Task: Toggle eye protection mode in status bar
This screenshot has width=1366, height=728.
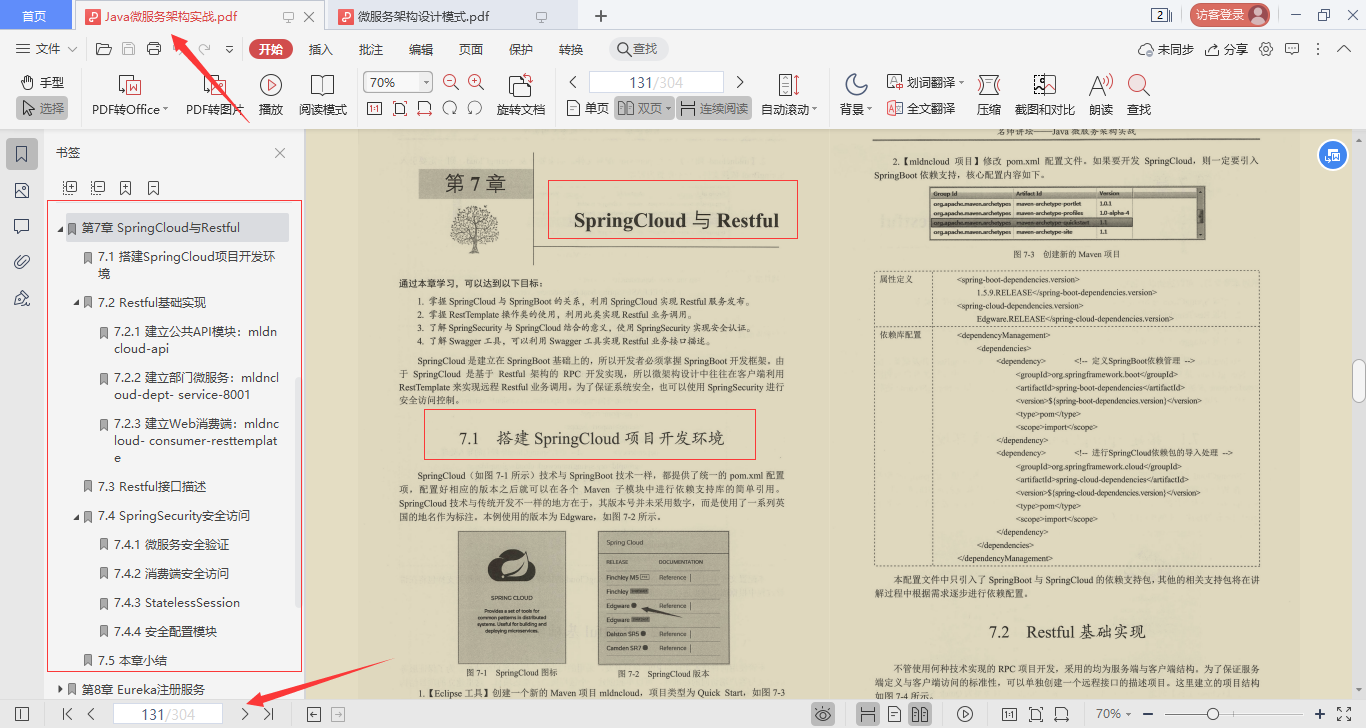Action: [823, 714]
